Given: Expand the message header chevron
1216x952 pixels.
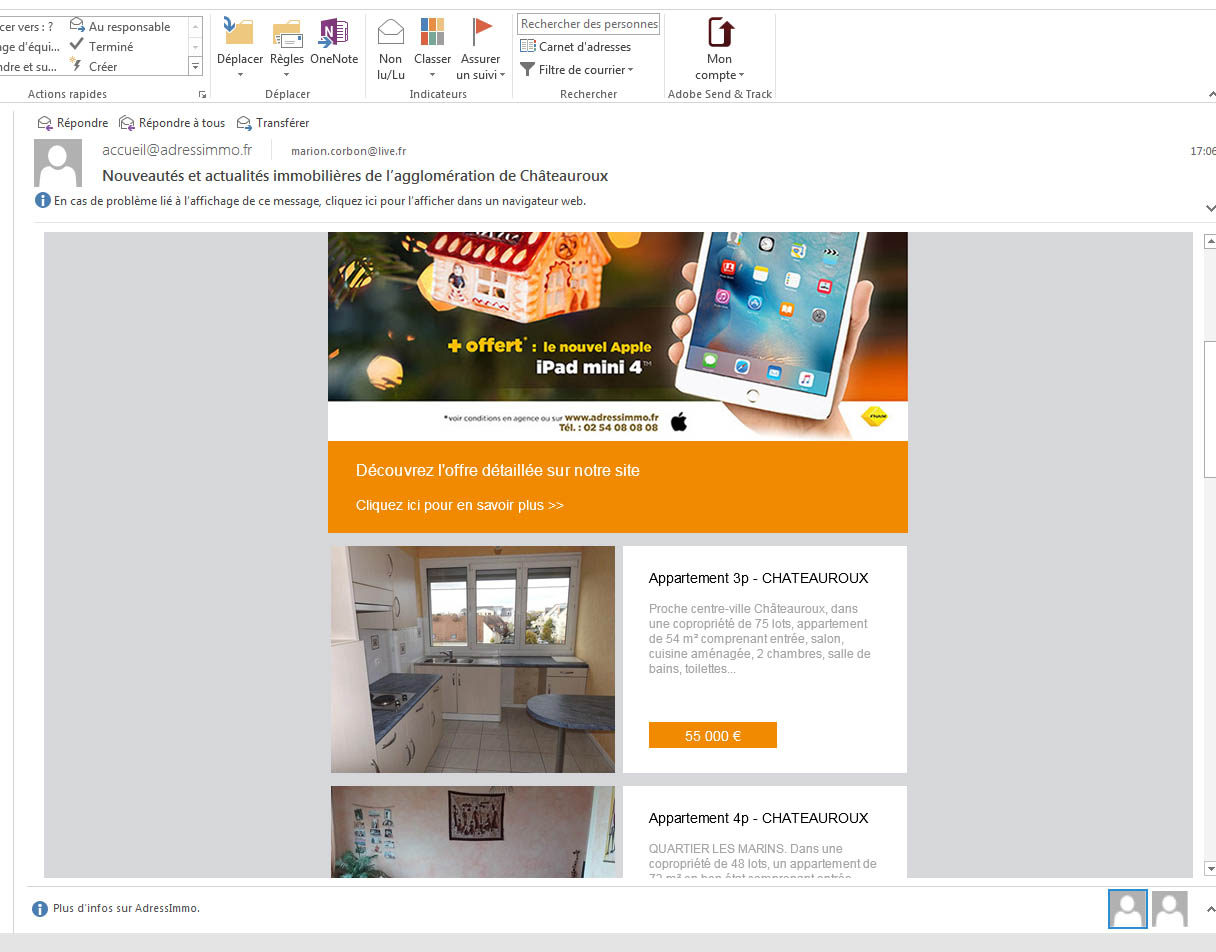Looking at the screenshot, I should pyautogui.click(x=1210, y=208).
